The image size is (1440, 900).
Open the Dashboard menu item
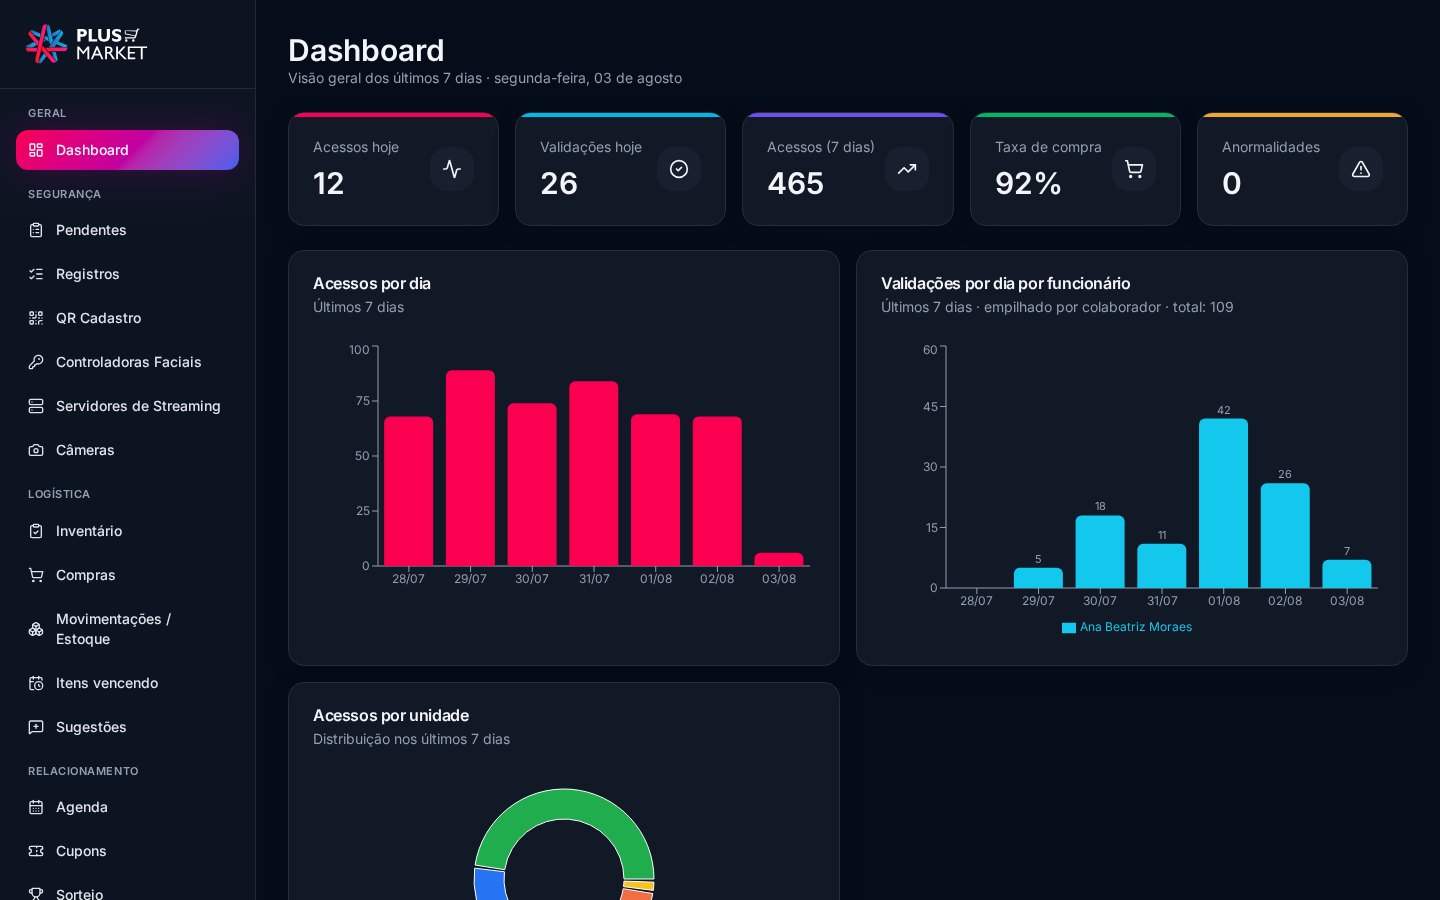point(127,150)
